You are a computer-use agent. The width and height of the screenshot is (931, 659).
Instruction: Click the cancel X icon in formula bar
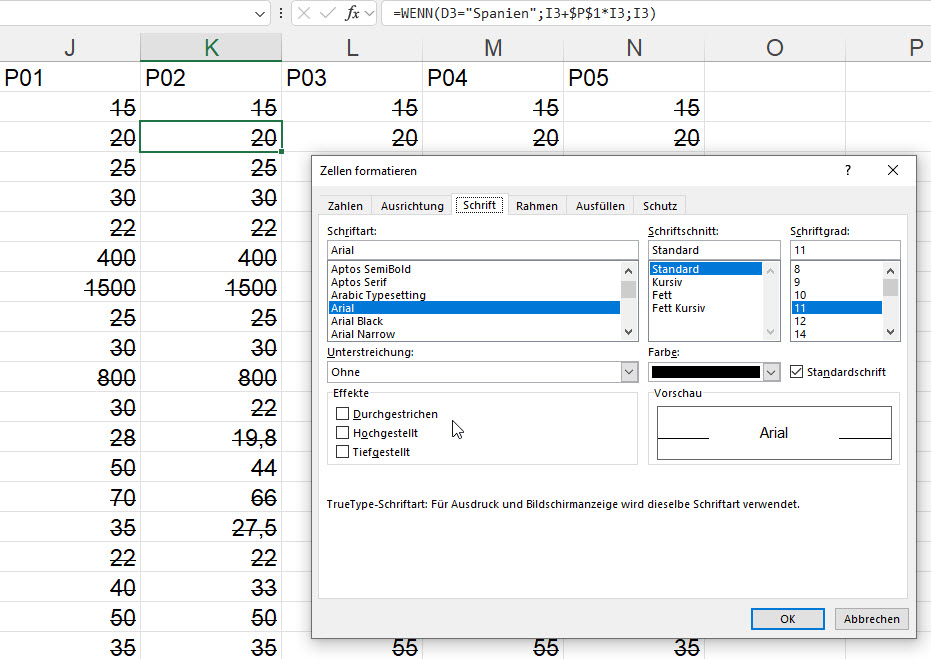(x=304, y=13)
